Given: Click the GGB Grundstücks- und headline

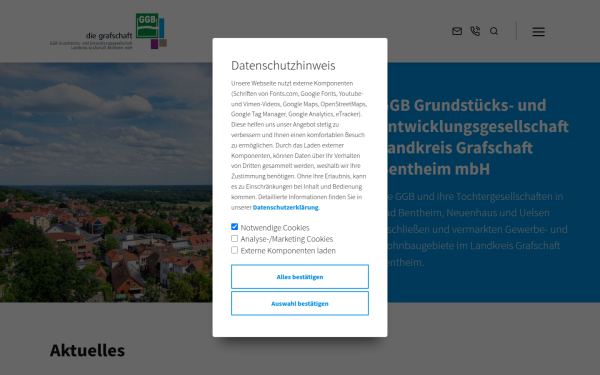Looking at the screenshot, I should (x=478, y=137).
